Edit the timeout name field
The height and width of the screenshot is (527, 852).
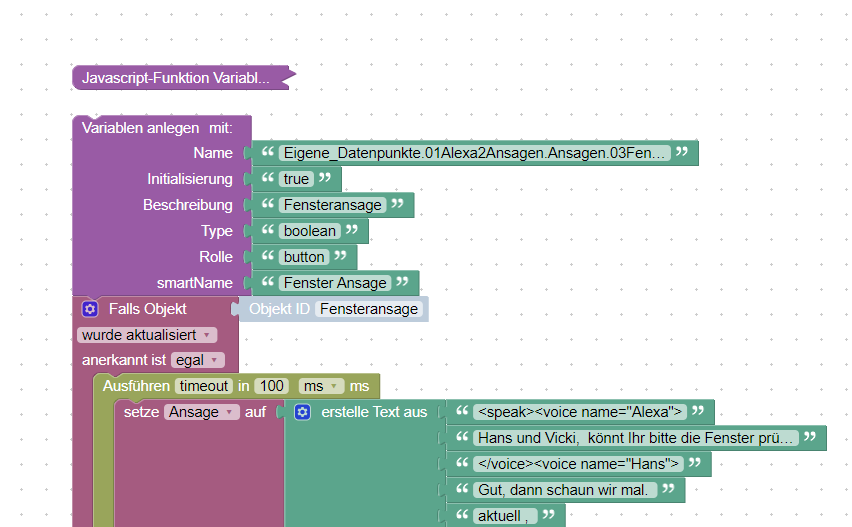tap(204, 386)
